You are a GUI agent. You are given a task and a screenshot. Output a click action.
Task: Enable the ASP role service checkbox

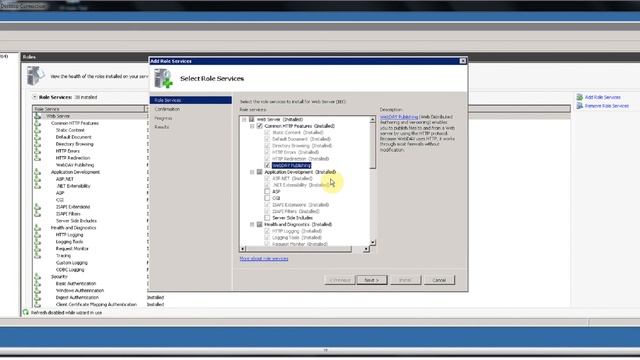click(267, 191)
